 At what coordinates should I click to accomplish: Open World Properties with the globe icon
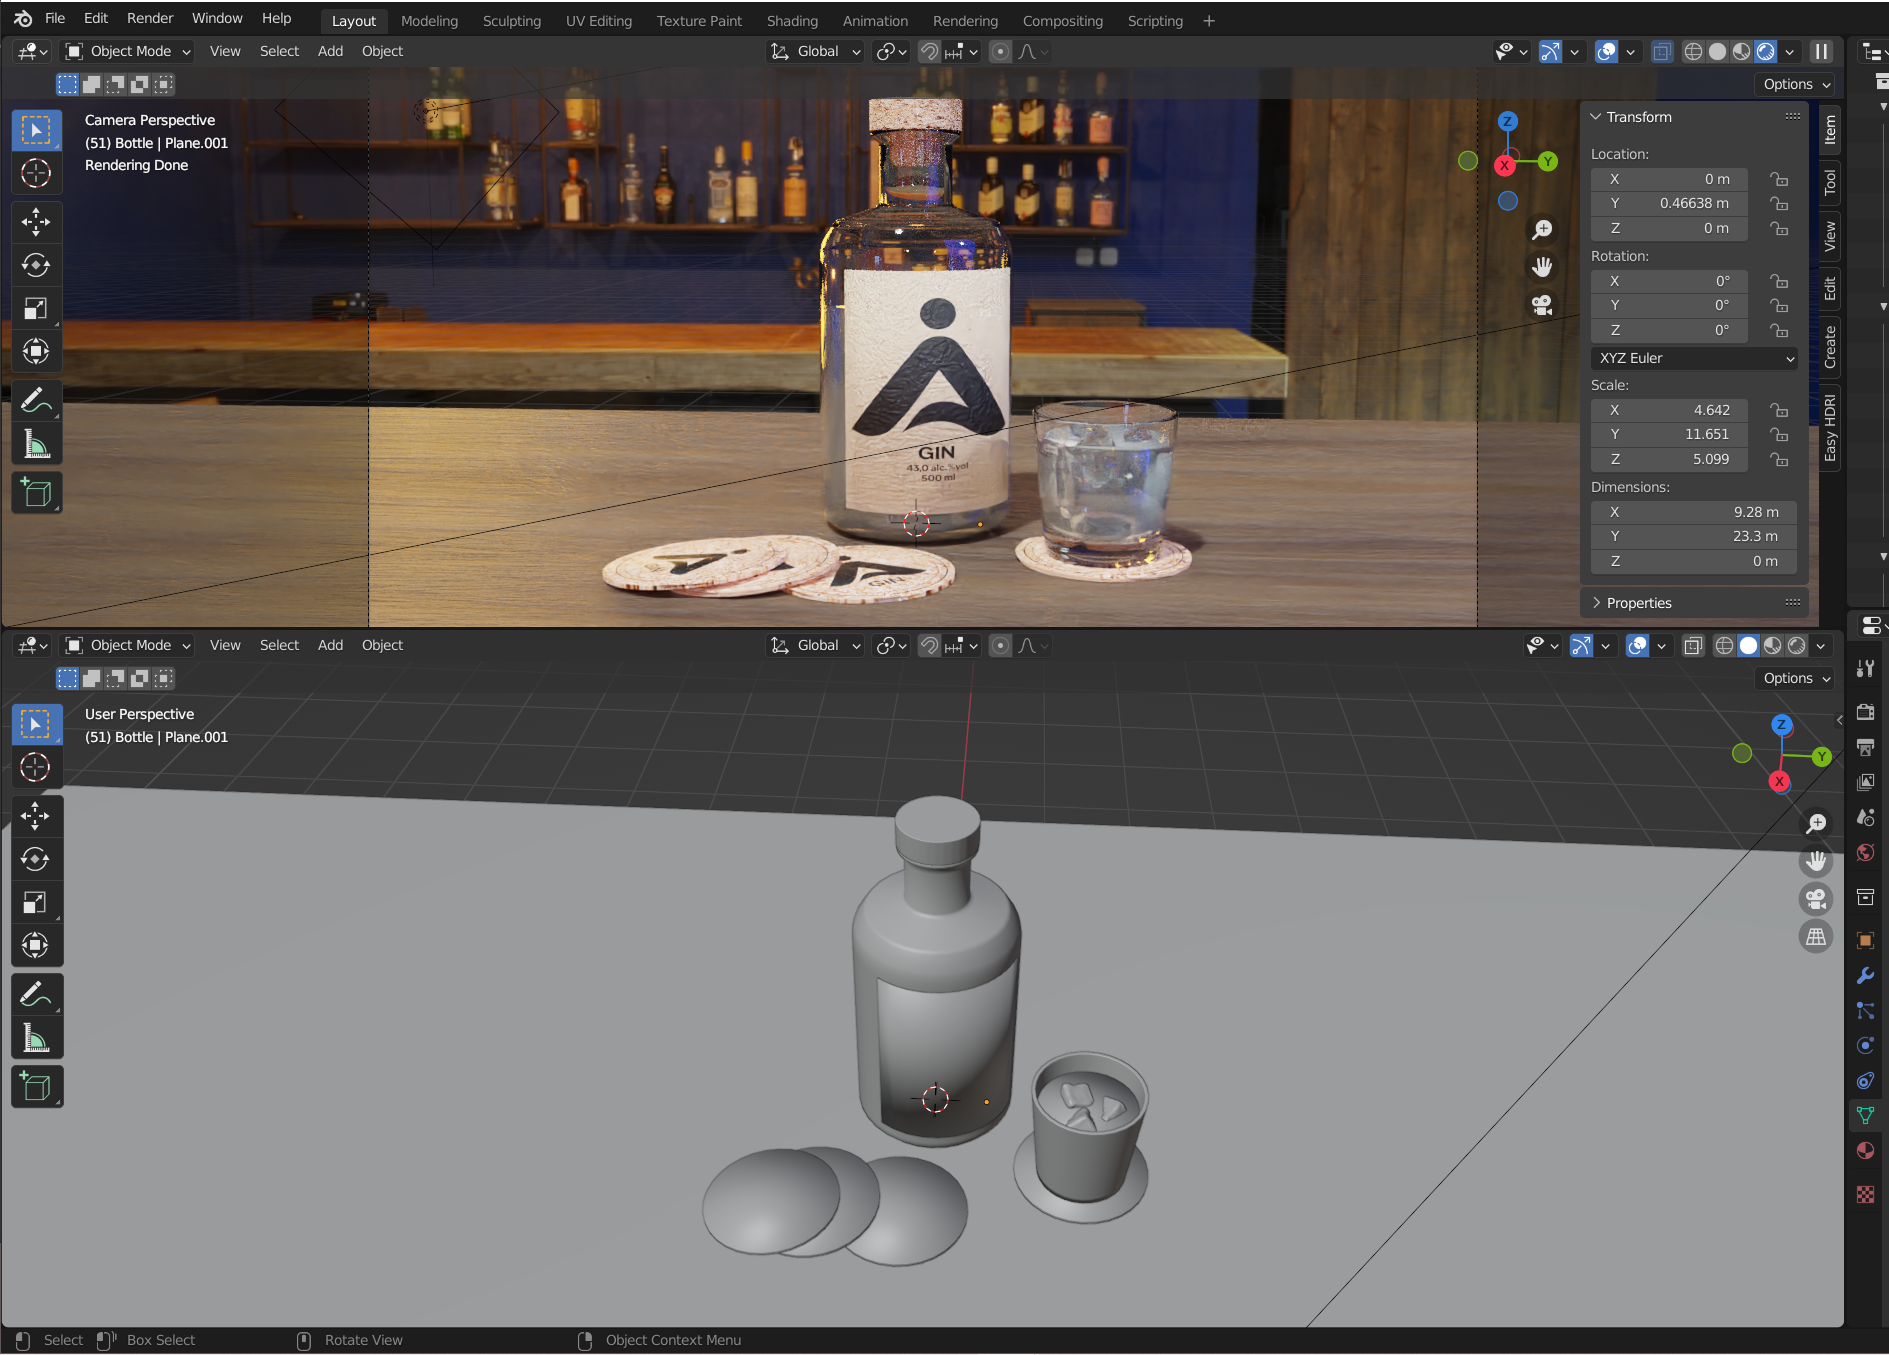pos(1865,852)
